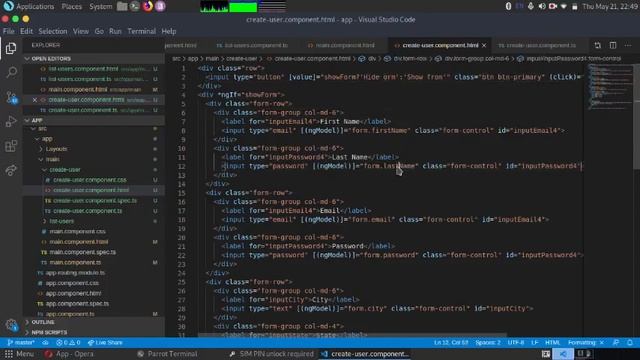Open the Run menu
640x360 pixels.
[x=115, y=31]
